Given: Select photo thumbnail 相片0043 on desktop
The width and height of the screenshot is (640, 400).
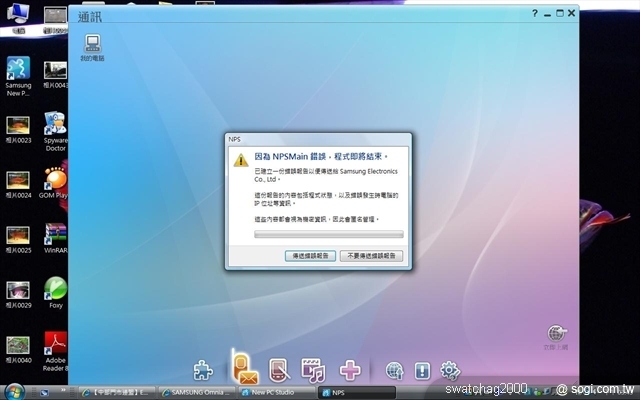Looking at the screenshot, I should tap(56, 75).
